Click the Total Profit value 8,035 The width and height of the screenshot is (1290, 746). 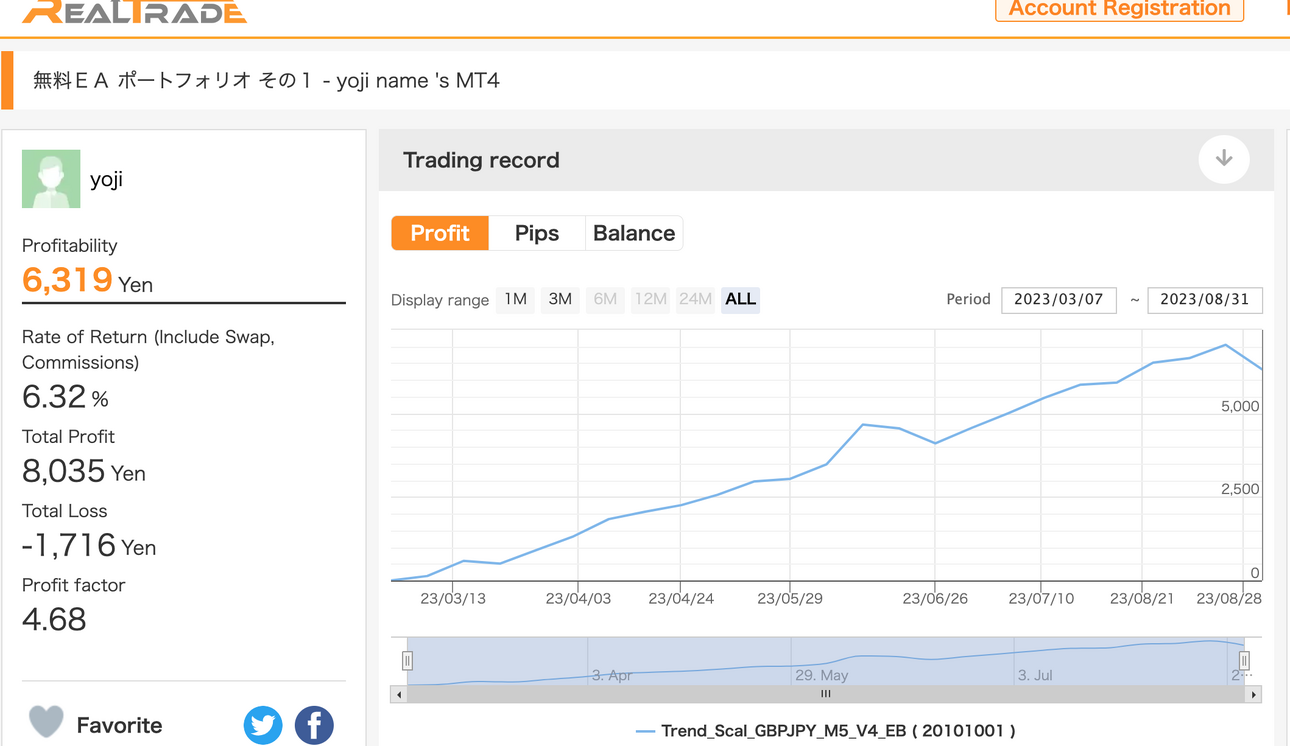[x=63, y=471]
